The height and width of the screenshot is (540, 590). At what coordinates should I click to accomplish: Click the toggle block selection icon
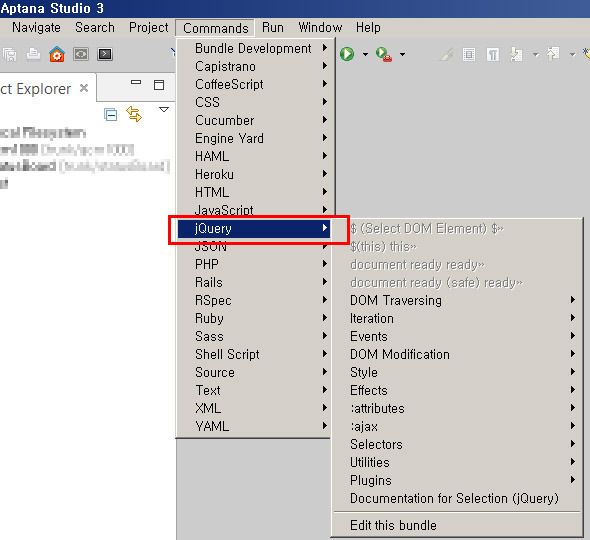tap(469, 55)
